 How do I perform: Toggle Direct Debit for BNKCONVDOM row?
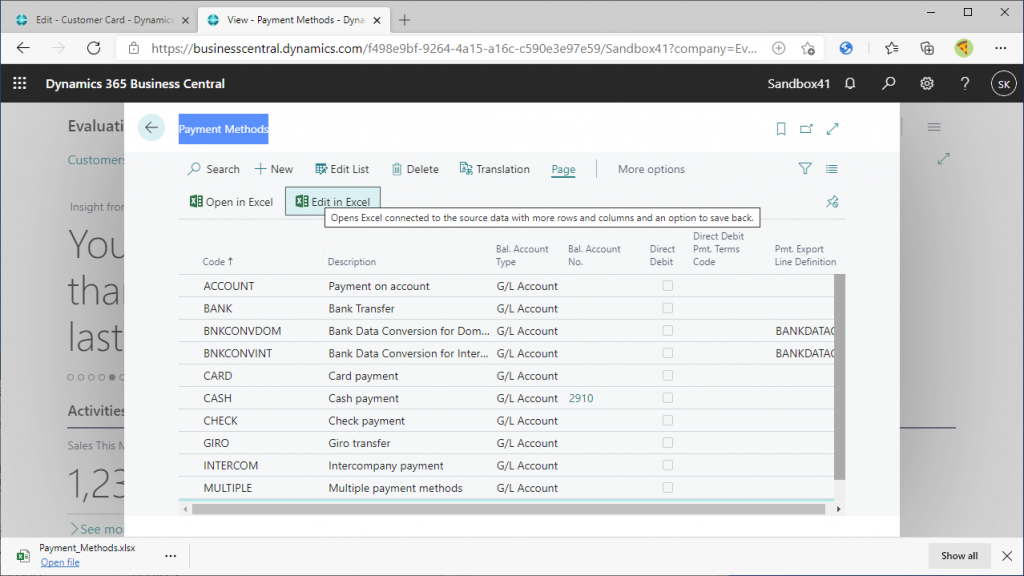[667, 330]
